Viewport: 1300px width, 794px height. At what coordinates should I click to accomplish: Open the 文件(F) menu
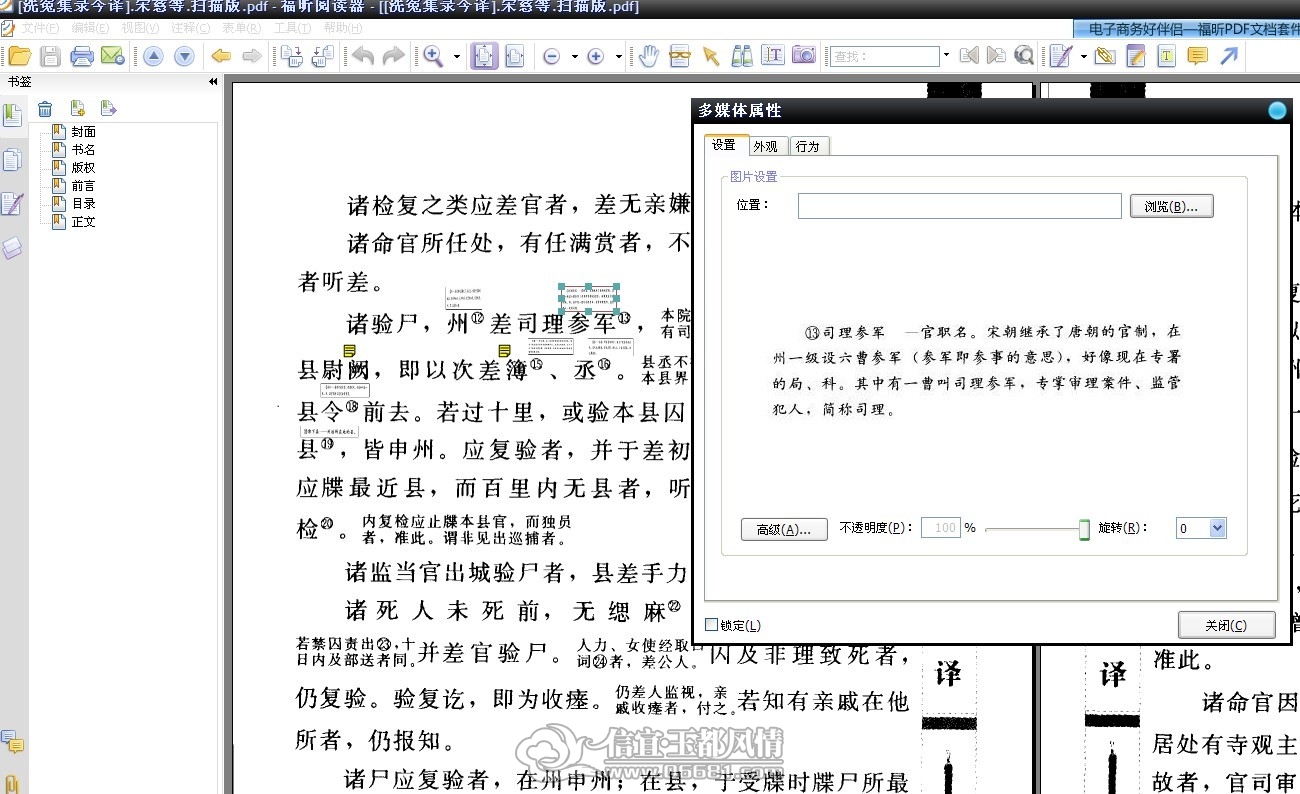click(x=40, y=28)
